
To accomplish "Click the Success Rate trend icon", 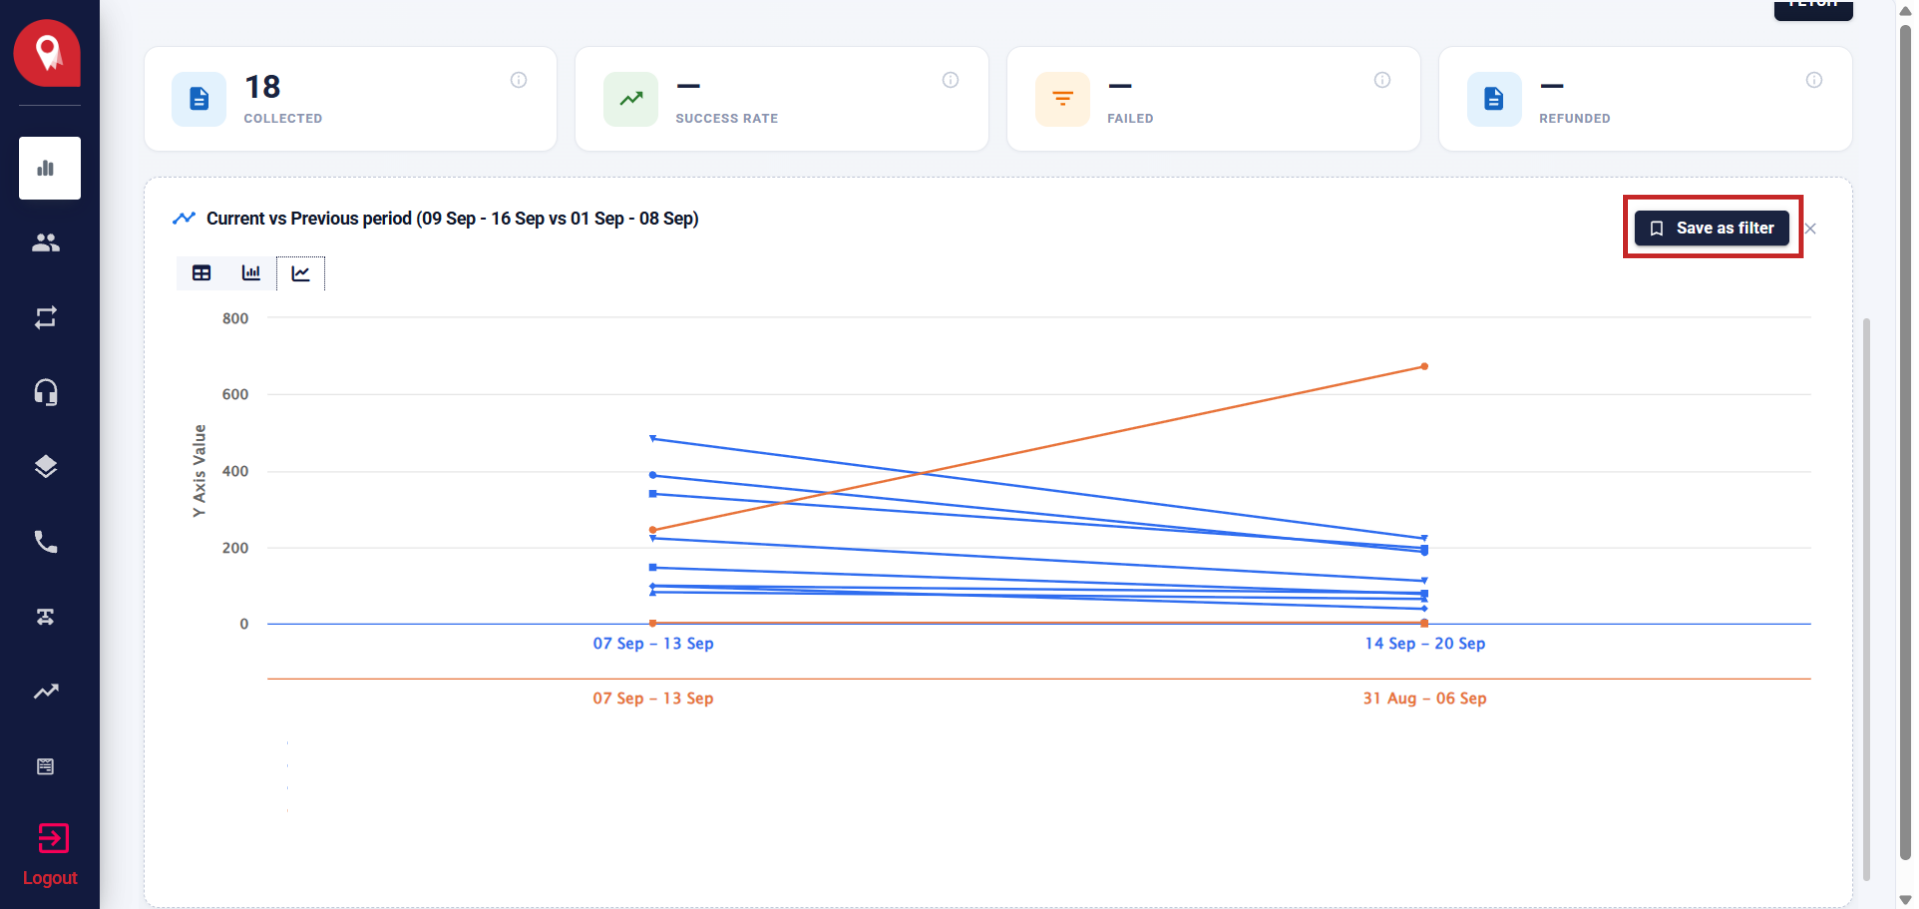I will point(631,99).
